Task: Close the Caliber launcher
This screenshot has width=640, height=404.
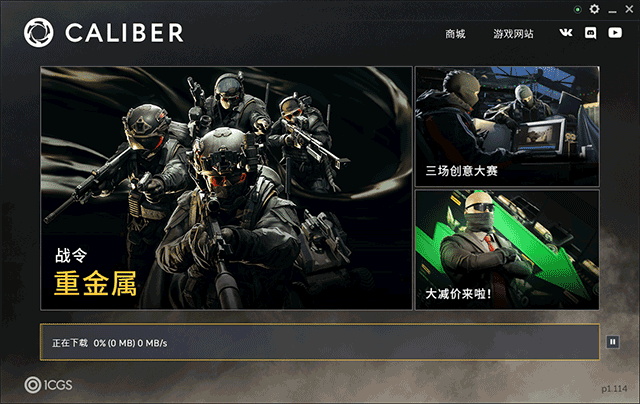Action: click(629, 9)
